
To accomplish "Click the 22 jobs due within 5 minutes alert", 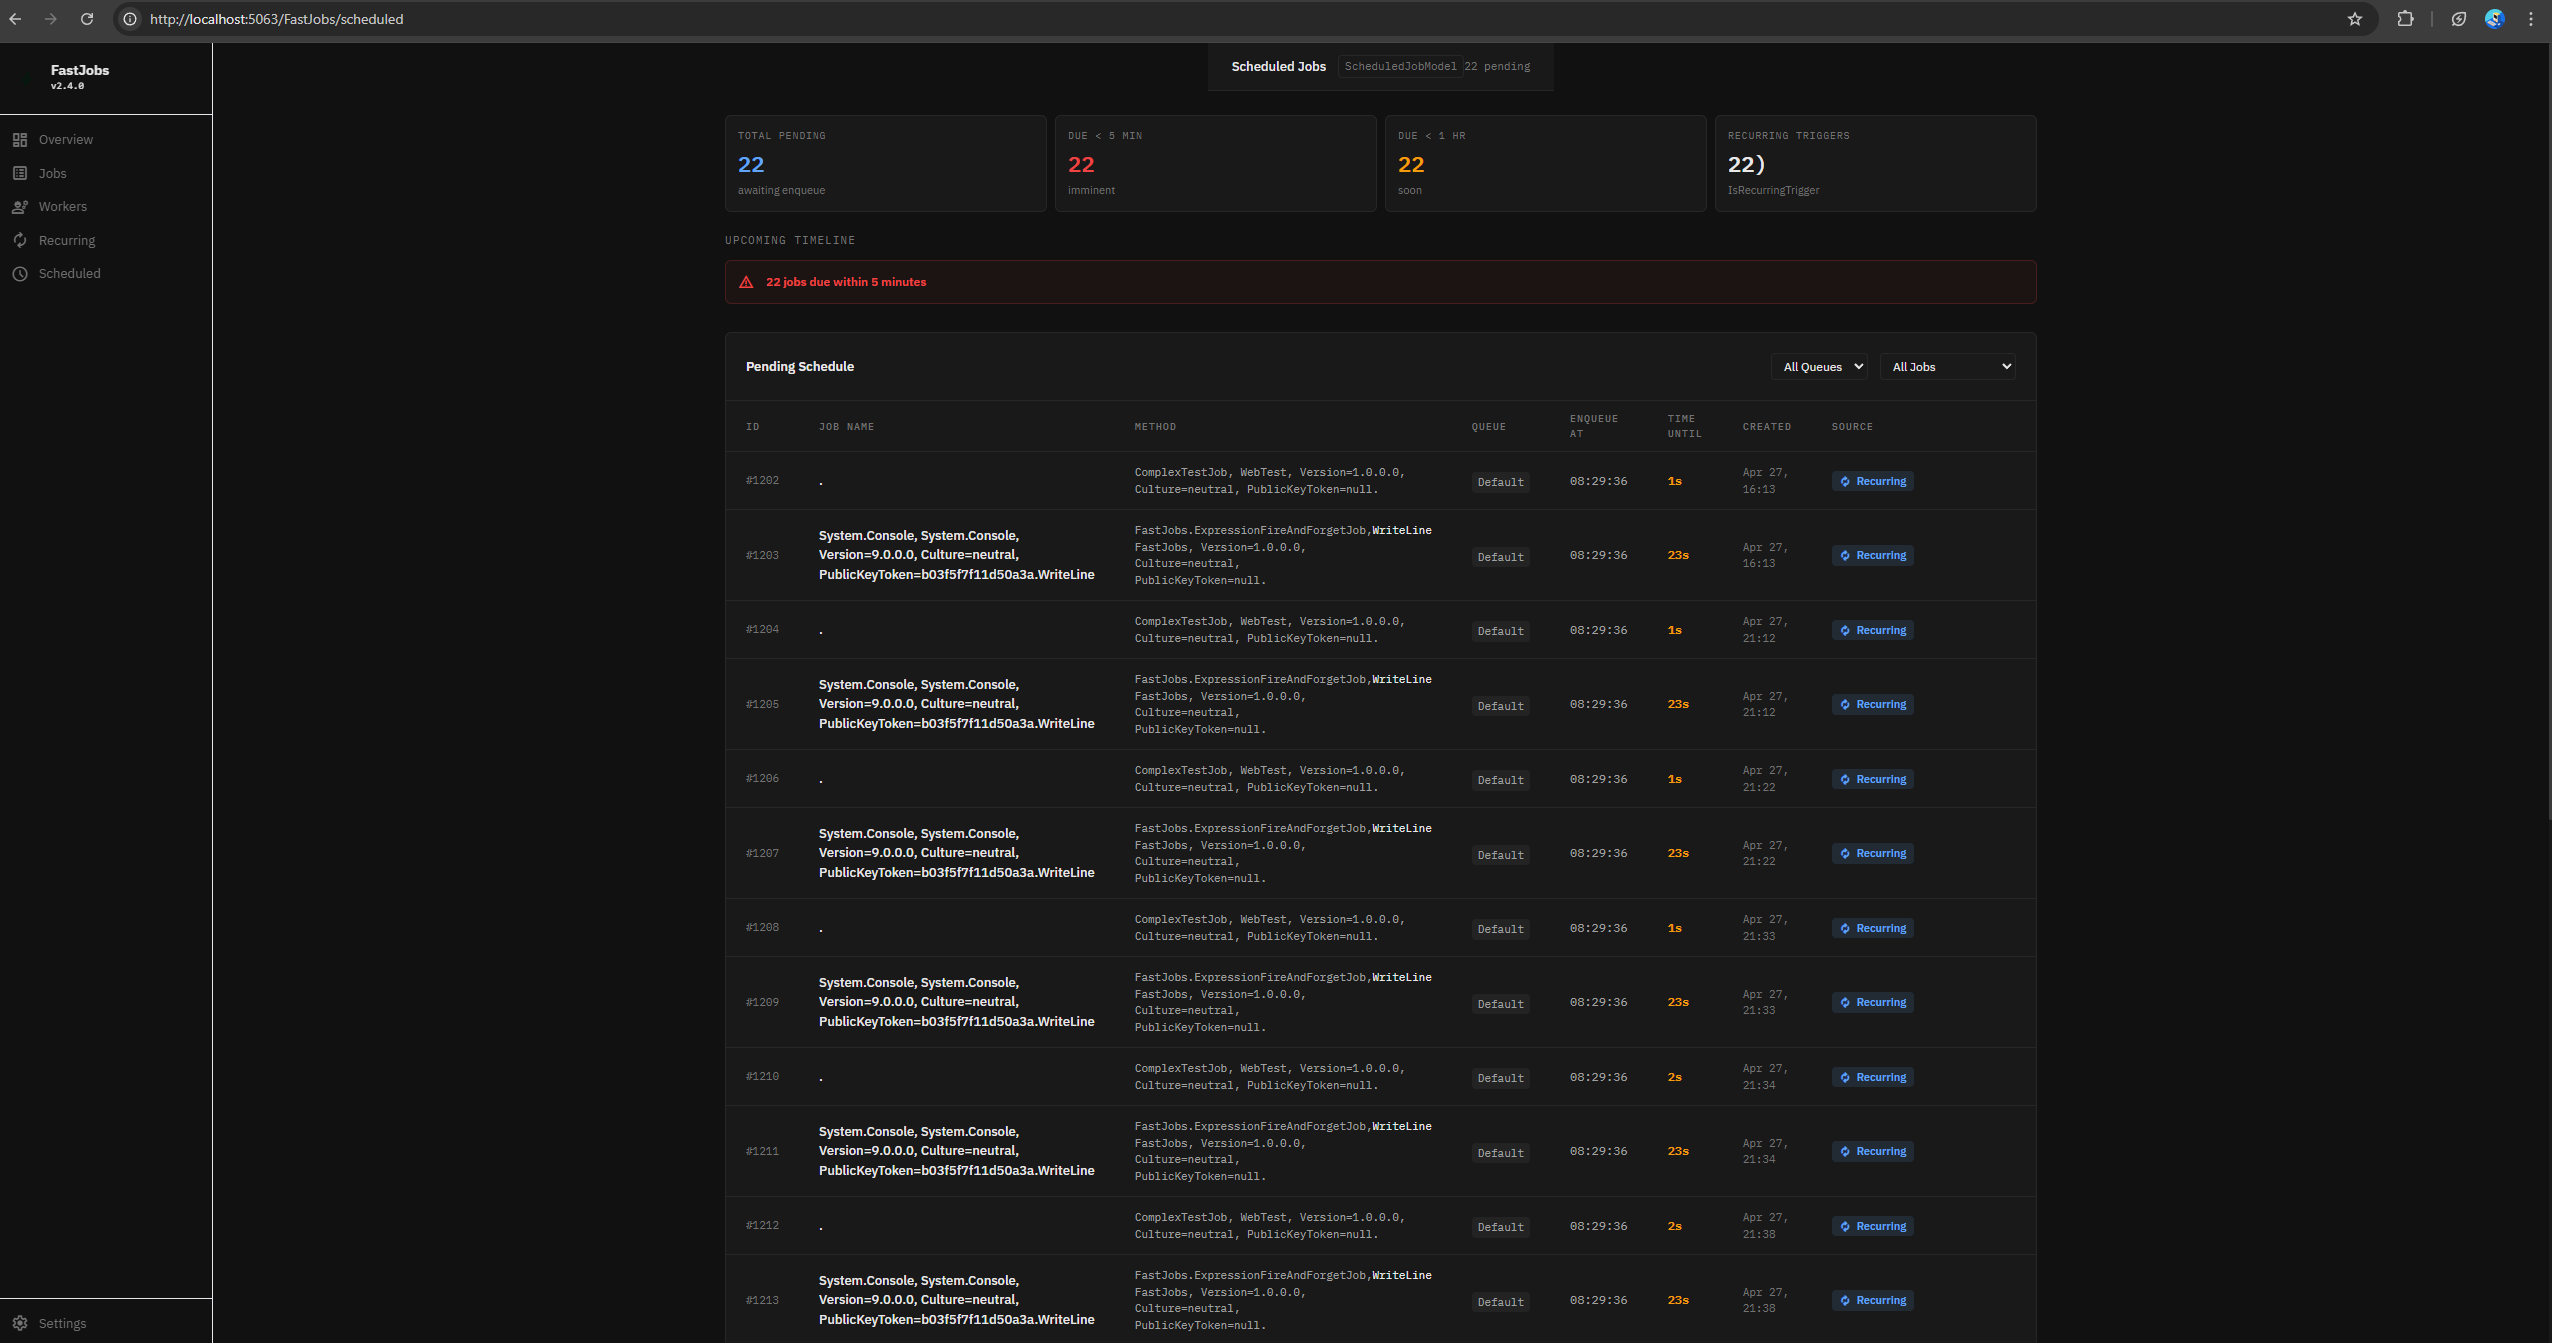I will click(x=1380, y=282).
